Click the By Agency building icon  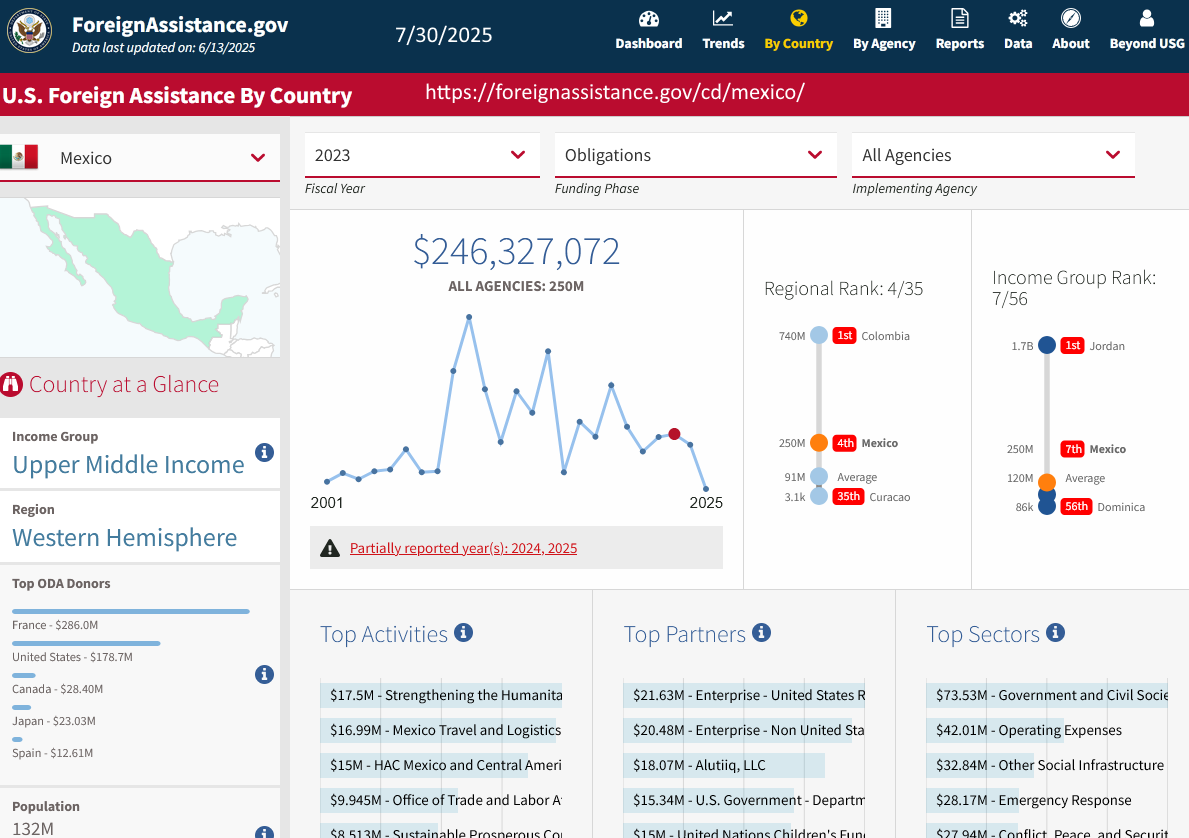tap(883, 18)
